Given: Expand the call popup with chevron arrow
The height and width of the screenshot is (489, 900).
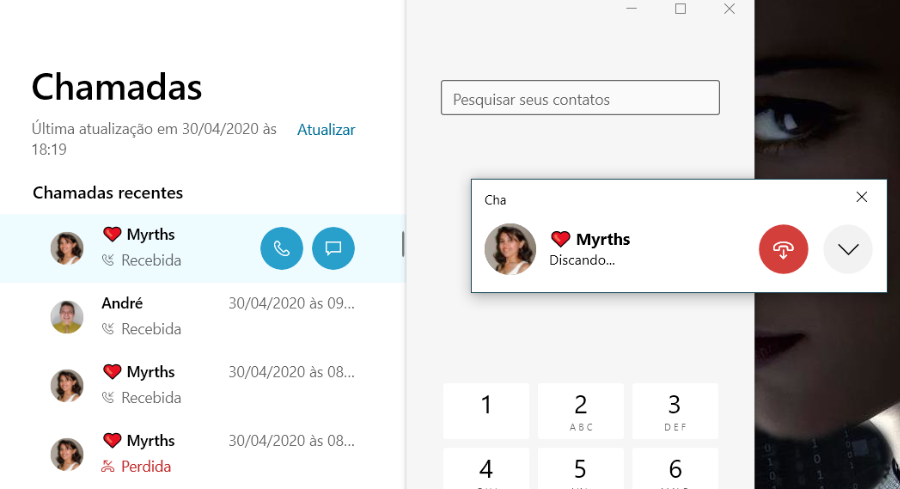Looking at the screenshot, I should (848, 249).
